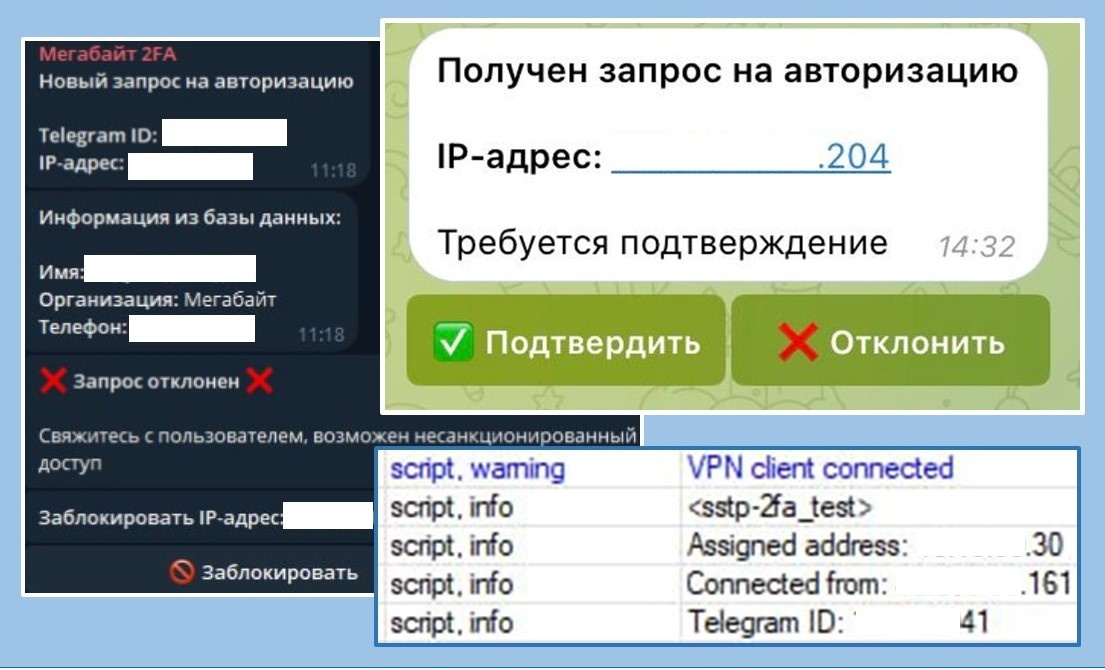Click the prohibited sign icon beside Заблокировать
The image size is (1105, 670).
pyautogui.click(x=182, y=571)
